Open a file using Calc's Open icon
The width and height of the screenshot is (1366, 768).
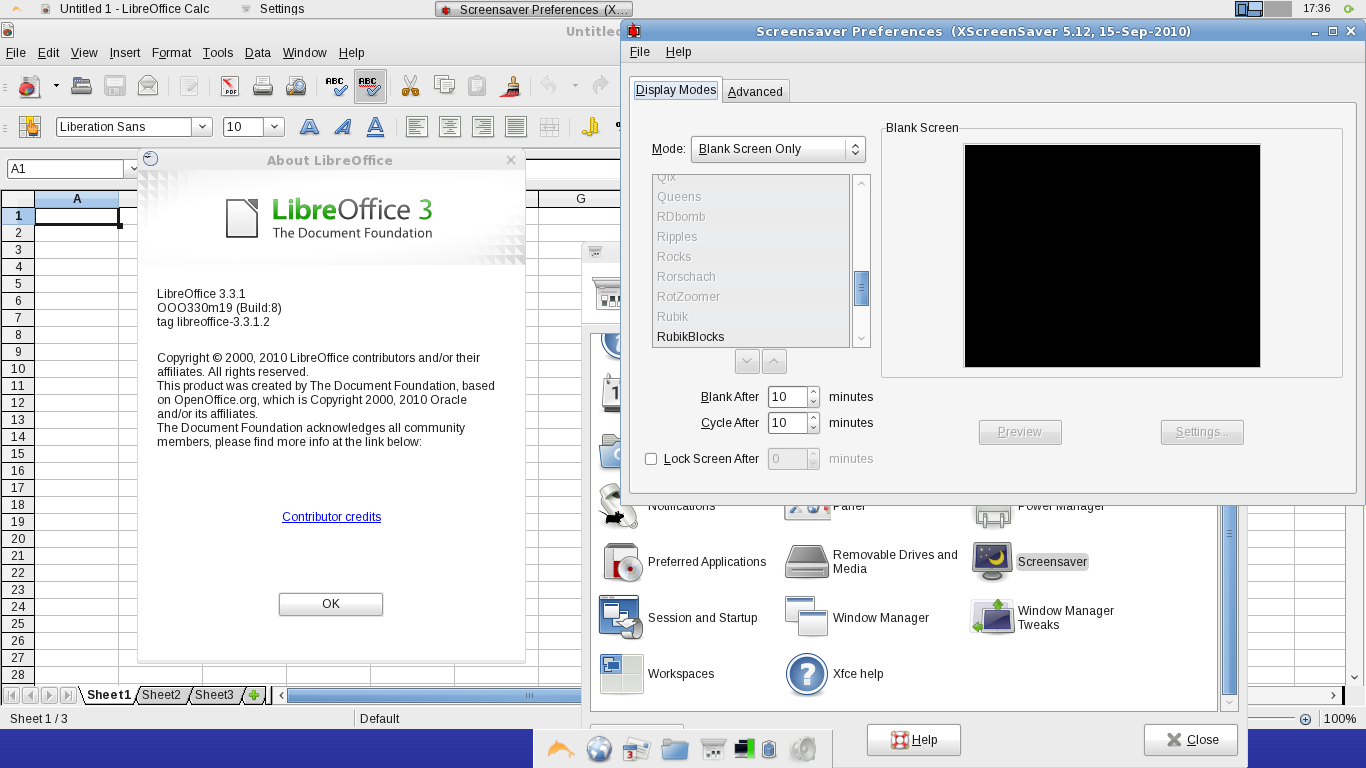pos(82,86)
